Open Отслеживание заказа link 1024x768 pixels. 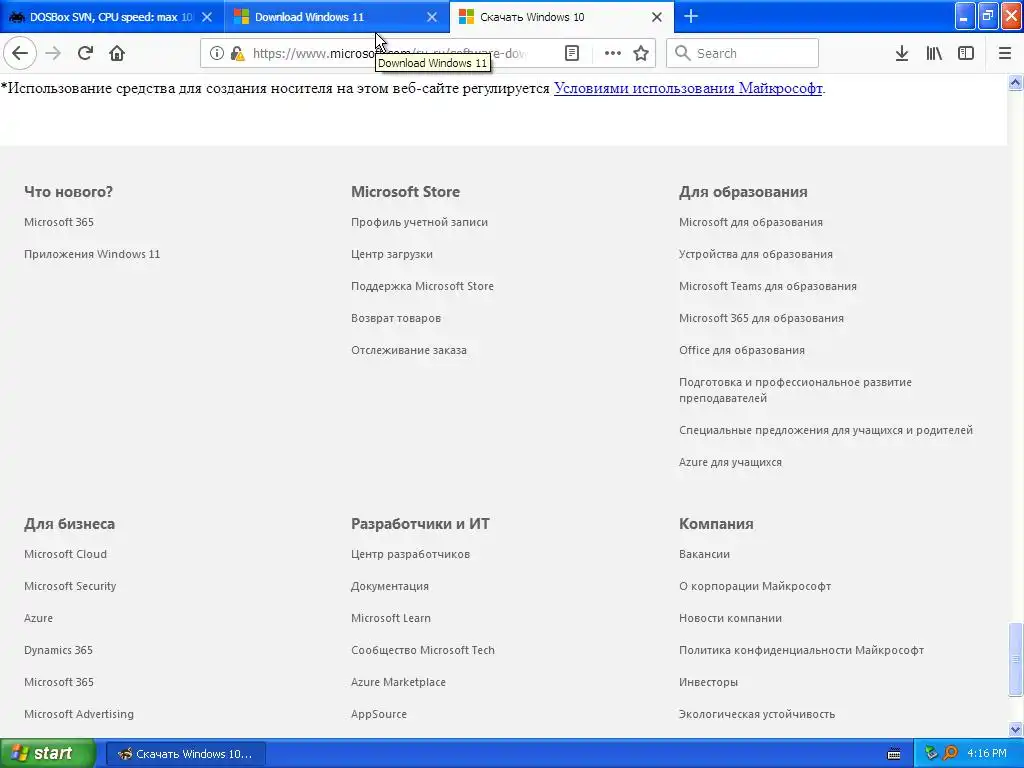(x=409, y=350)
